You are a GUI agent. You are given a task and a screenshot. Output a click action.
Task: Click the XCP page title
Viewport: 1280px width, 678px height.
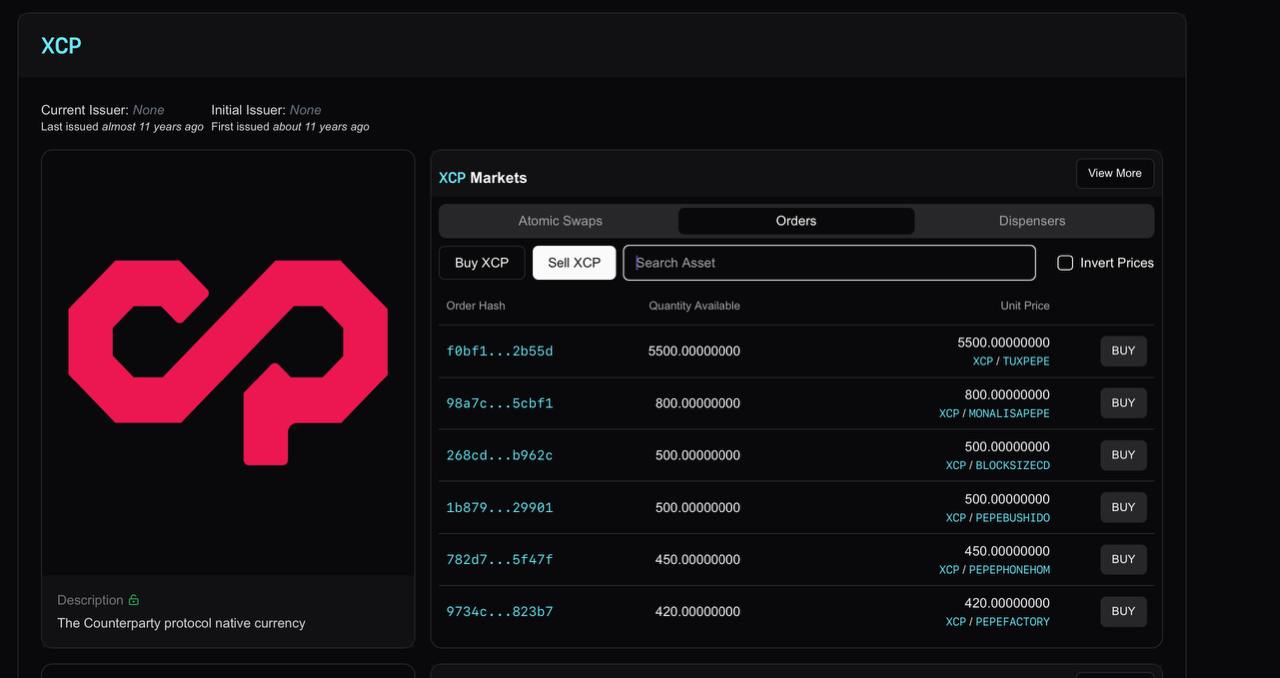[x=61, y=45]
